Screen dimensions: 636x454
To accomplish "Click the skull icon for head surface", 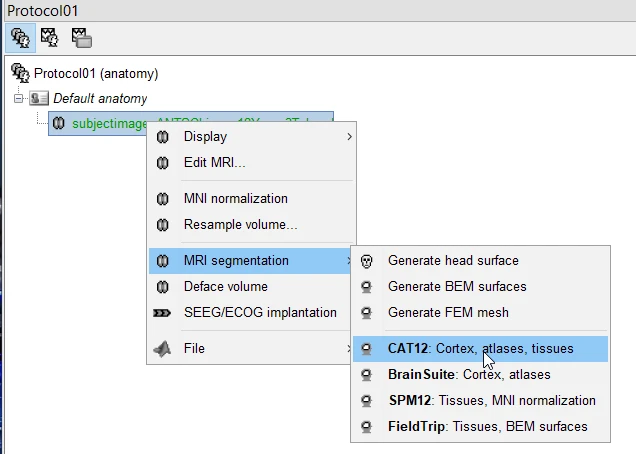I will [x=368, y=260].
